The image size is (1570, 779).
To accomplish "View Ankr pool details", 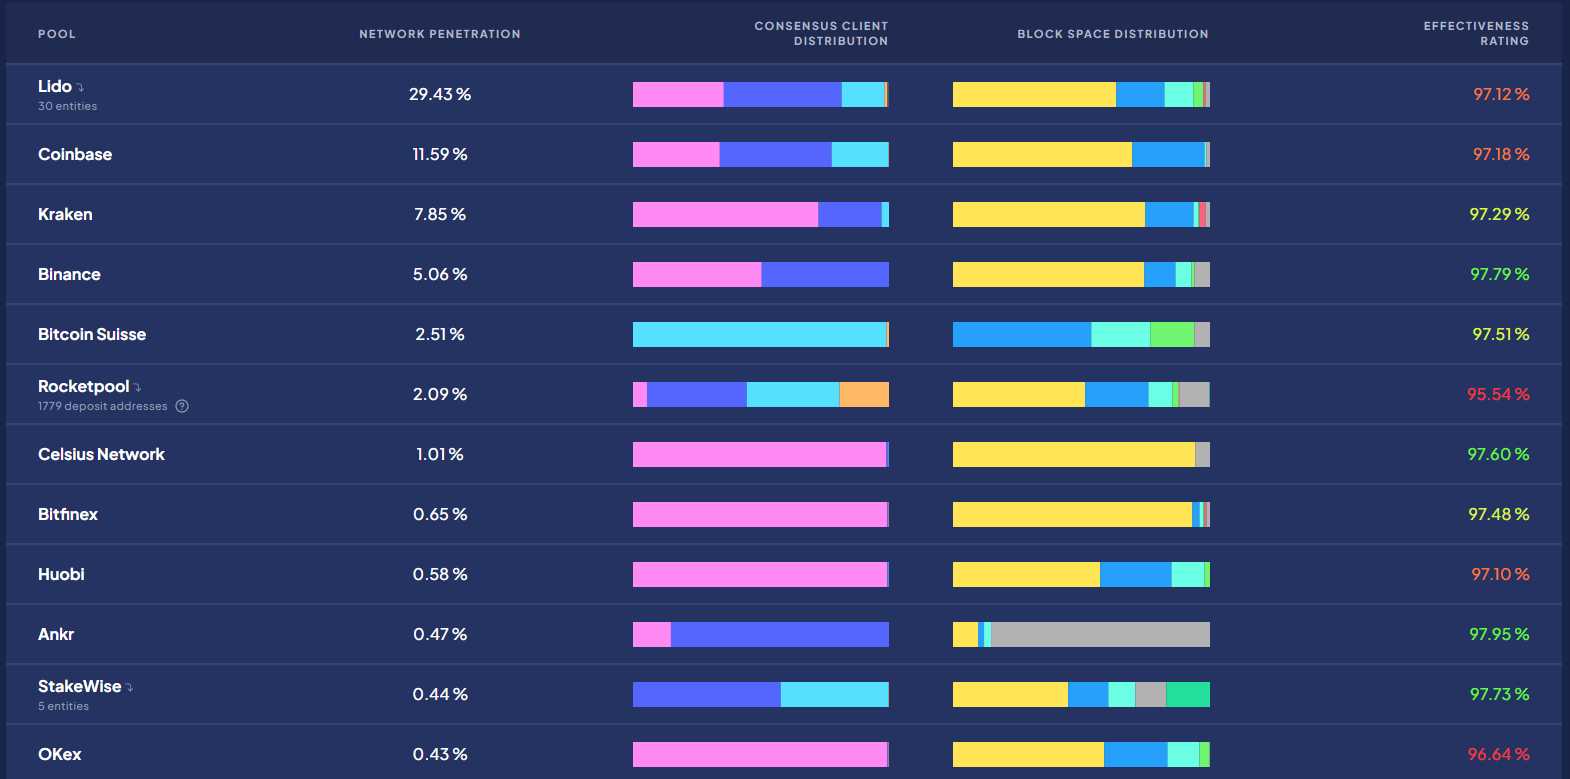I will (55, 634).
